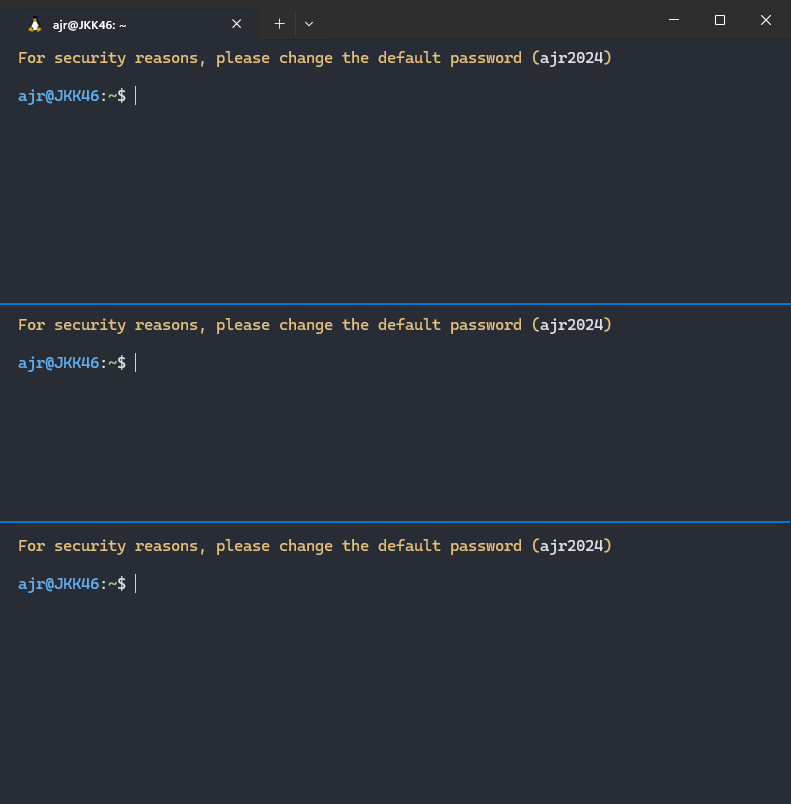Close the ajr@JKK46 terminal tab

(237, 23)
